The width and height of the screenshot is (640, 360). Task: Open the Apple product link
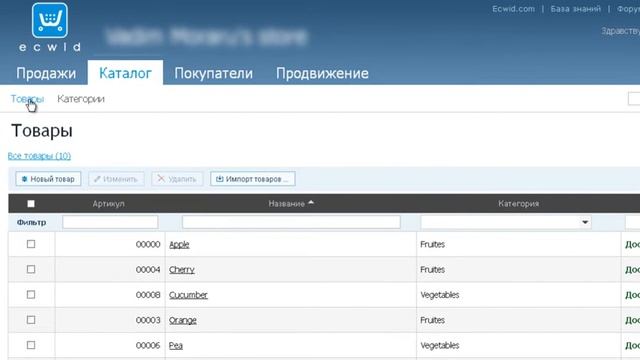179,244
